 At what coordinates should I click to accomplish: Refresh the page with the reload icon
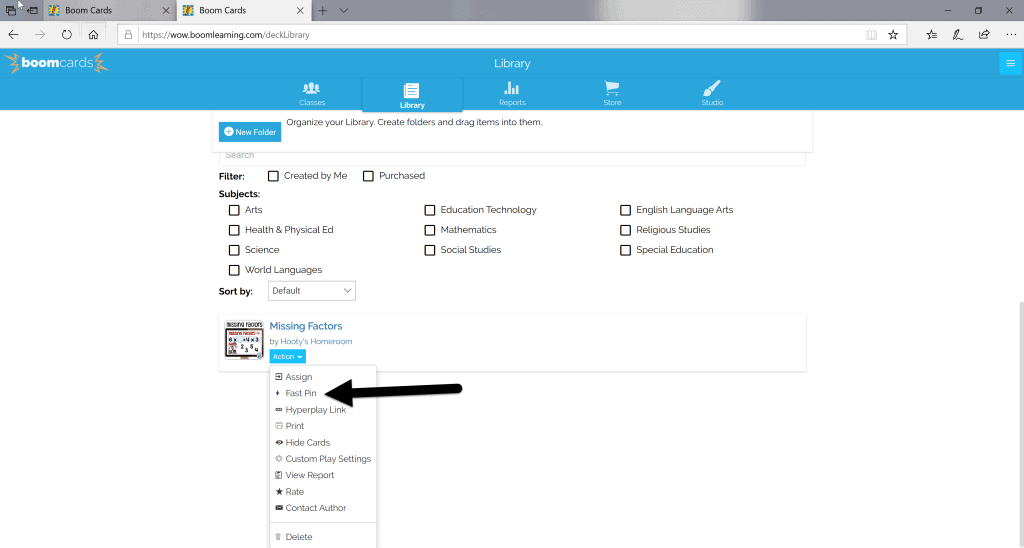coord(67,35)
